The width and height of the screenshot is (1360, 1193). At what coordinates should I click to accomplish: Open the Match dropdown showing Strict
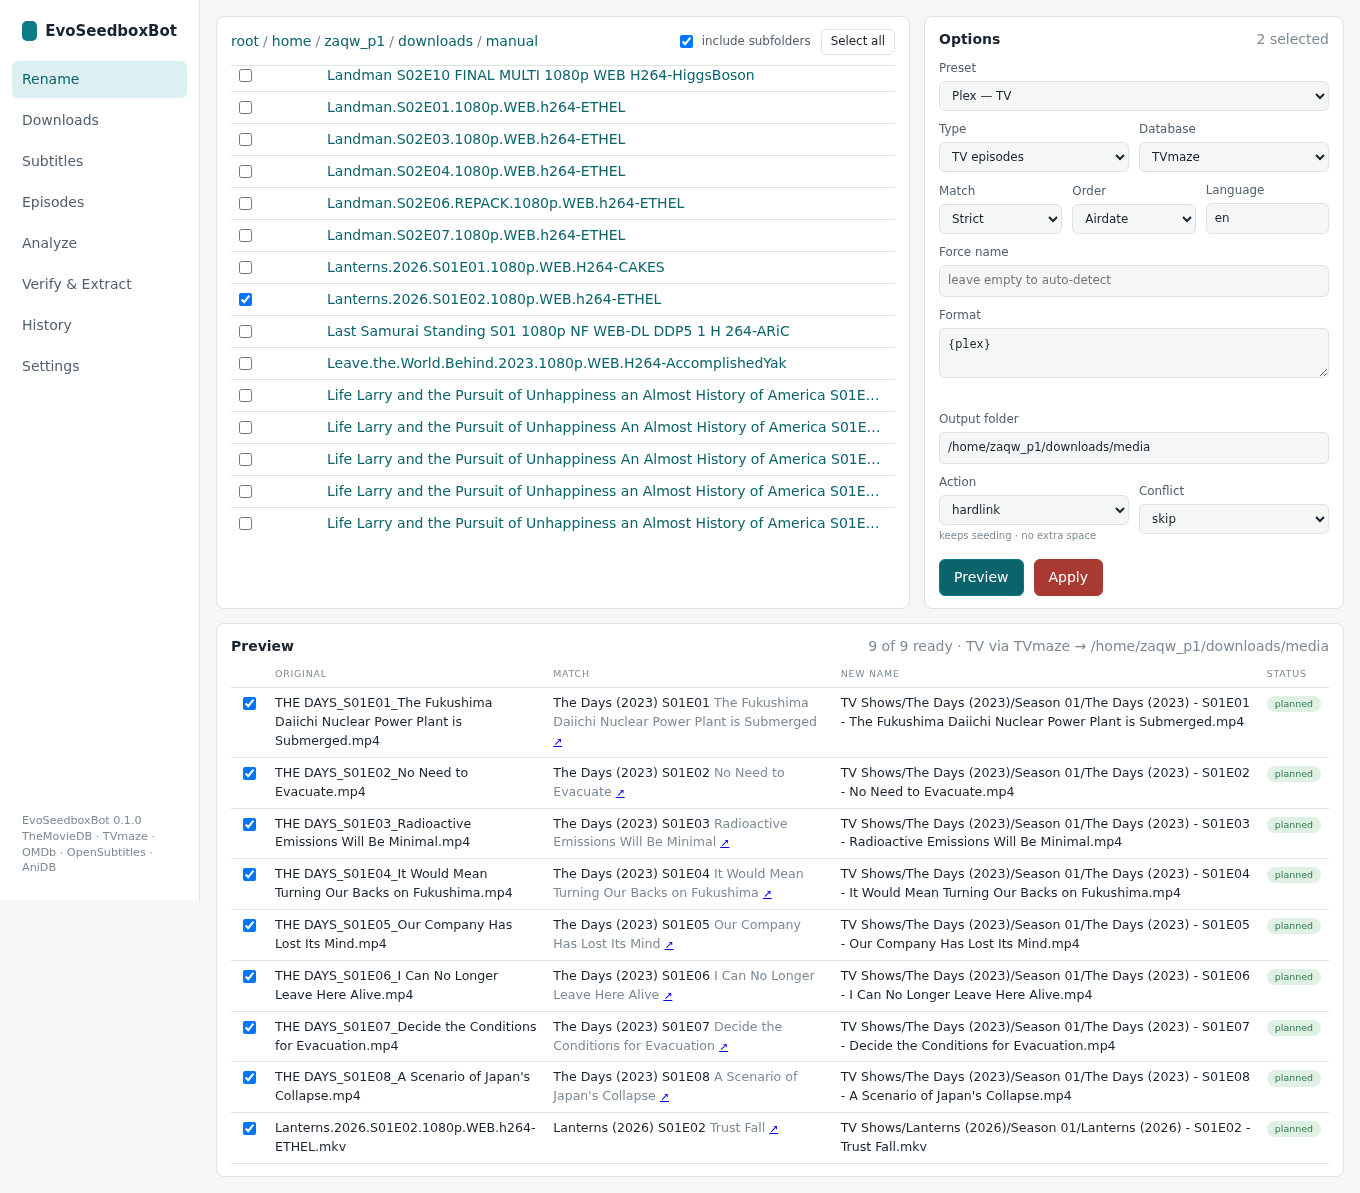tap(1000, 219)
